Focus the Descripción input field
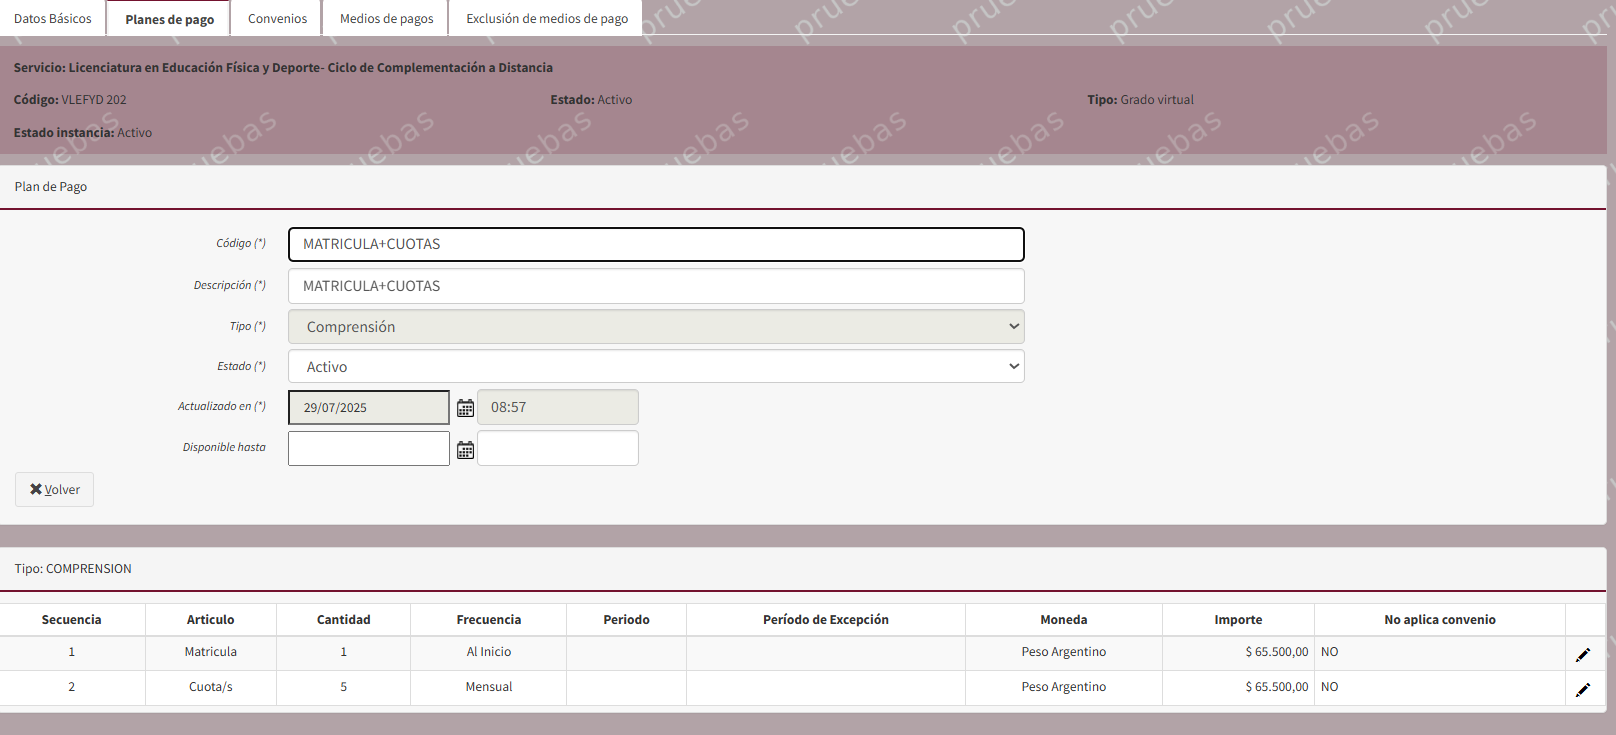This screenshot has width=1616, height=735. (656, 286)
